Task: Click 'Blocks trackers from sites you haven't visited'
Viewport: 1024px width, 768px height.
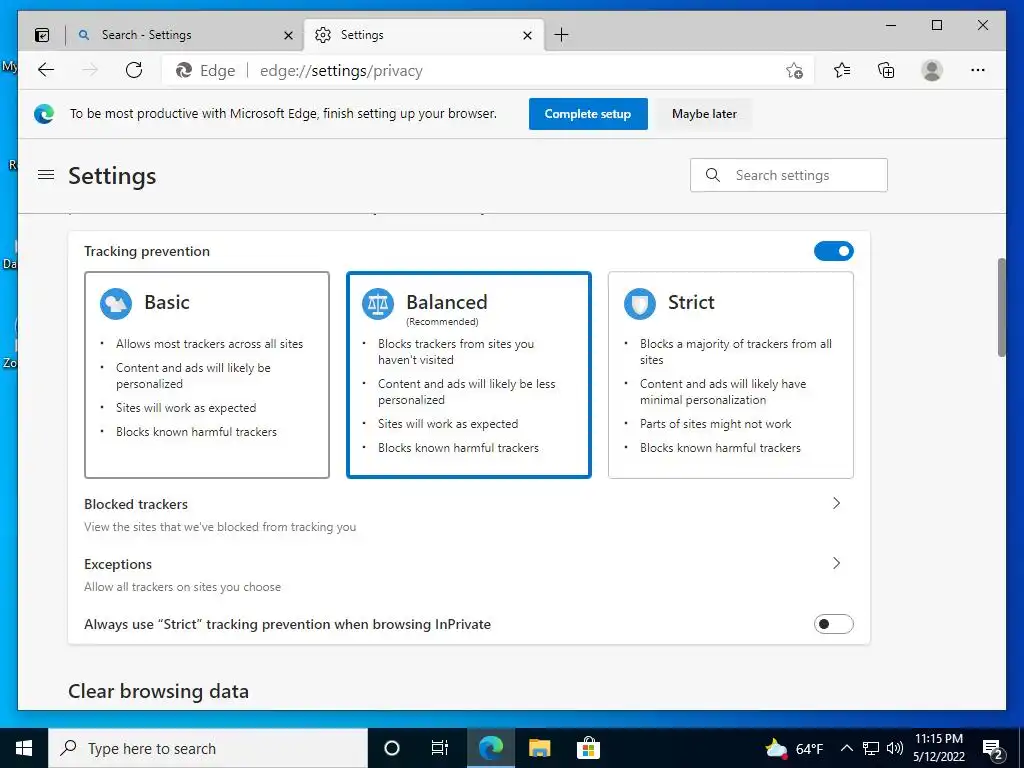Action: pyautogui.click(x=456, y=351)
